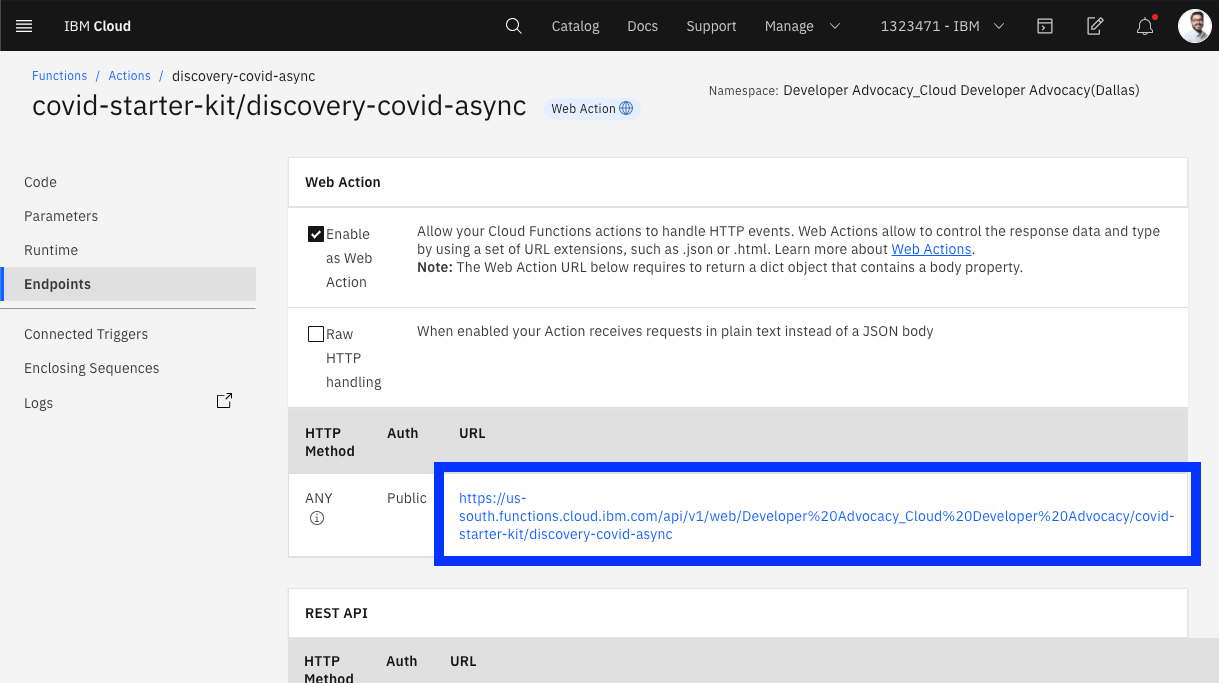Open the 1323471 - IBM account switcher
1219x683 pixels.
point(942,26)
